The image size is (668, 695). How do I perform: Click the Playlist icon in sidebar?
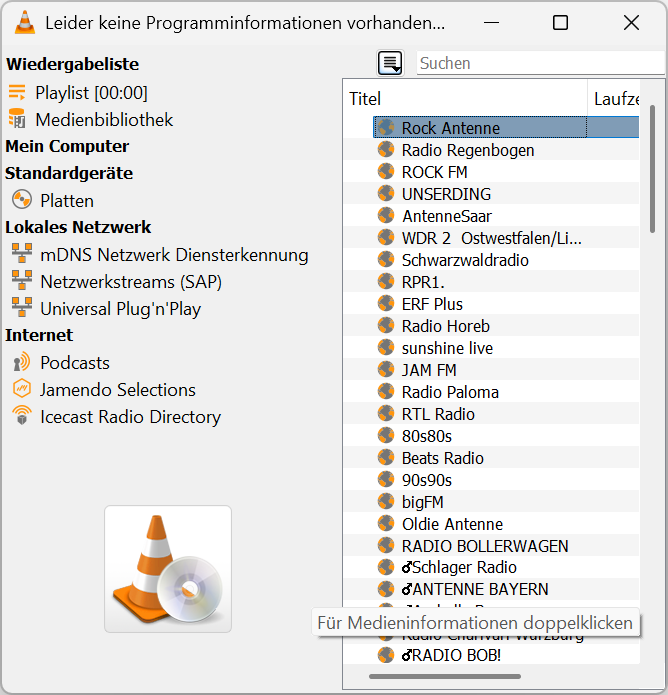(17, 92)
